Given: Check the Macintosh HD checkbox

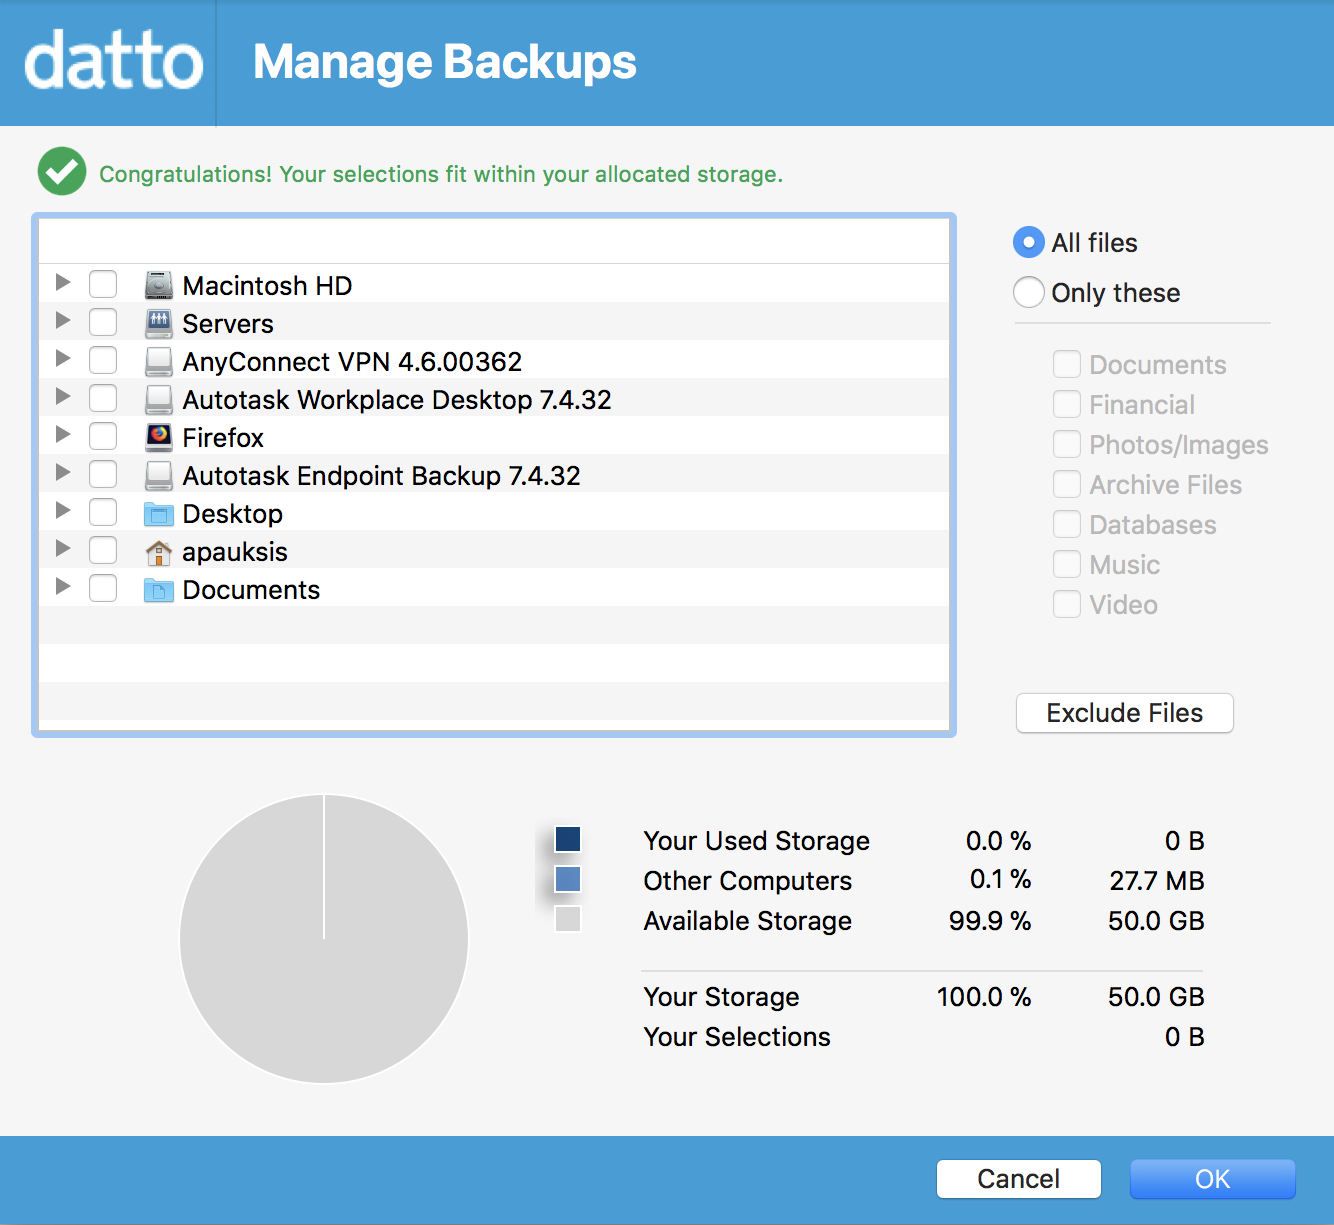Looking at the screenshot, I should (x=103, y=285).
